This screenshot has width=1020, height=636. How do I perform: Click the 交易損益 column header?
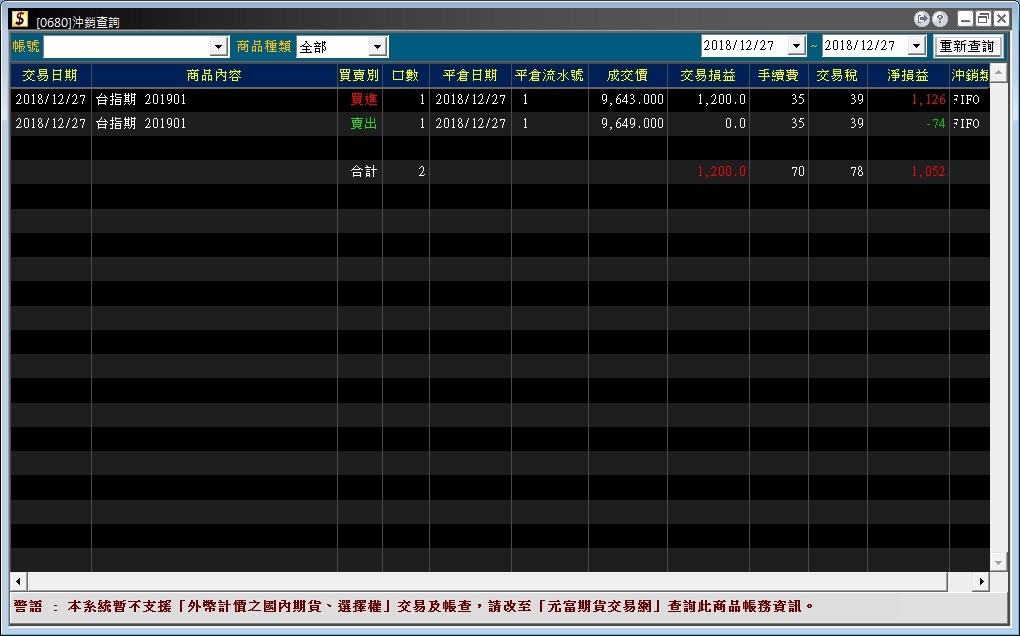click(x=708, y=75)
